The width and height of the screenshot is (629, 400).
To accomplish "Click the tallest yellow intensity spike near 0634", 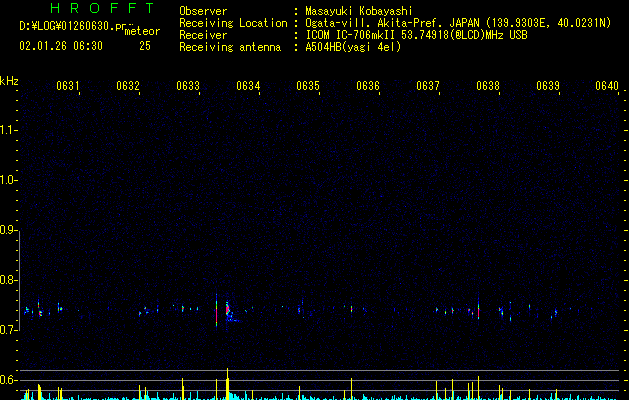I will (x=227, y=384).
